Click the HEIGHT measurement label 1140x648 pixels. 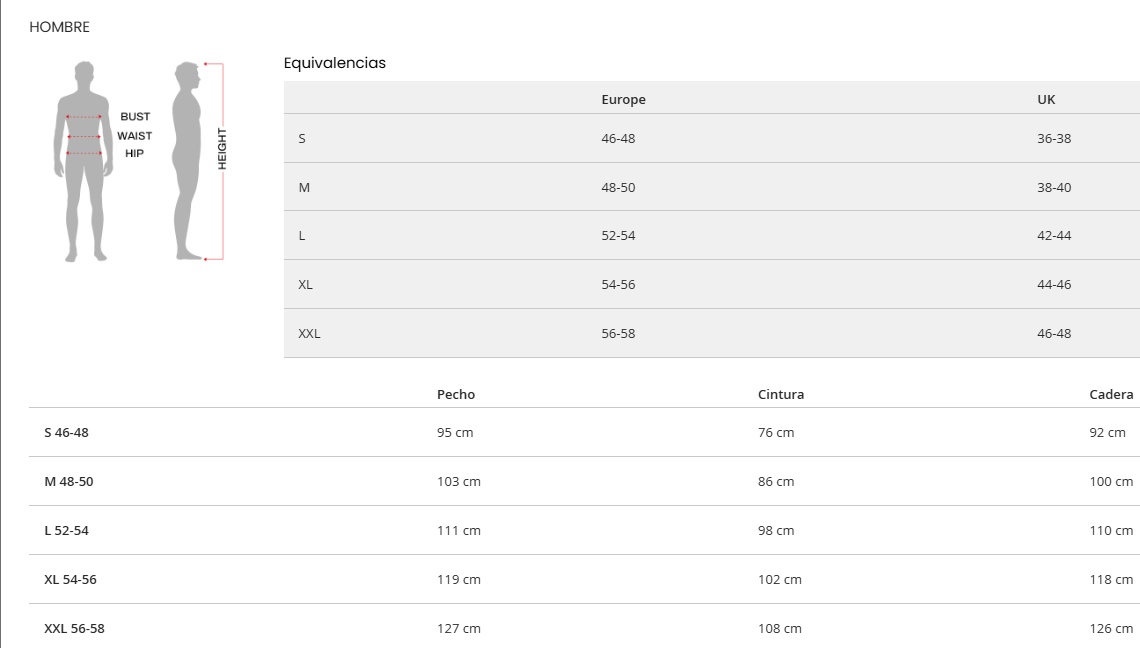(x=222, y=149)
